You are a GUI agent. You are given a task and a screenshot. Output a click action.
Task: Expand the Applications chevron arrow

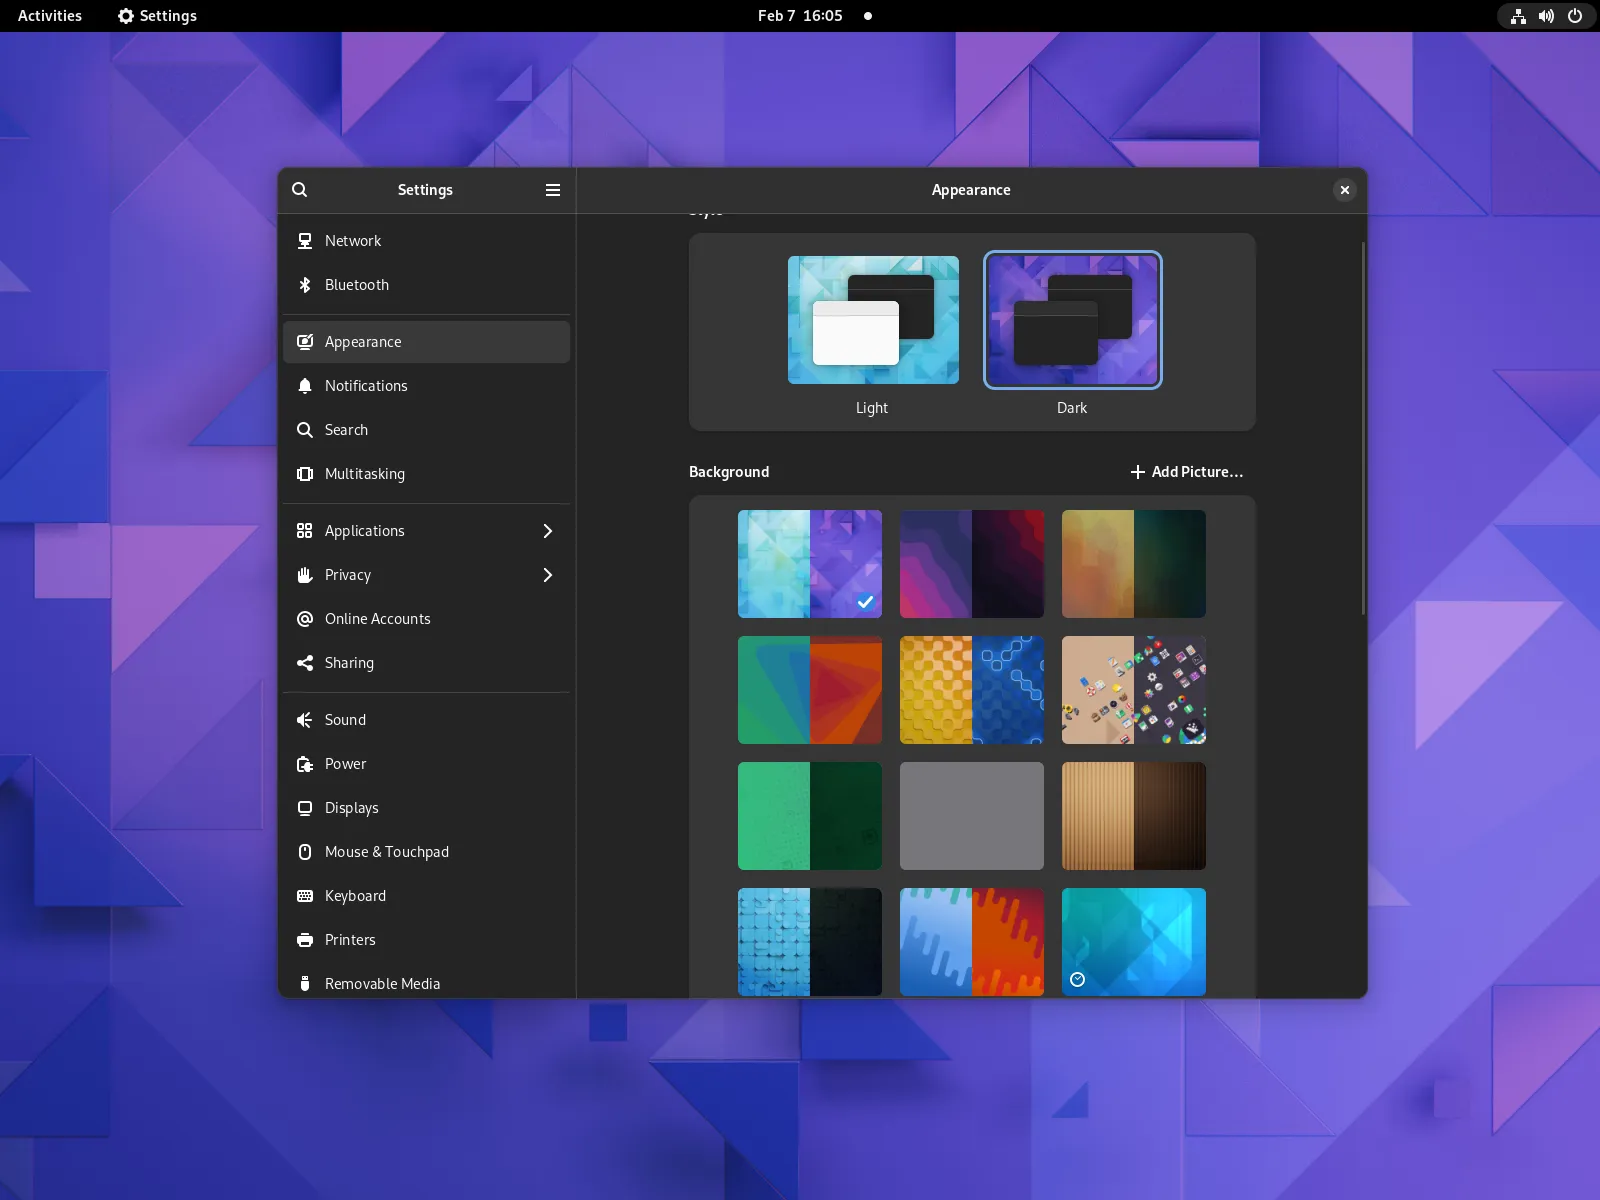[x=547, y=531]
